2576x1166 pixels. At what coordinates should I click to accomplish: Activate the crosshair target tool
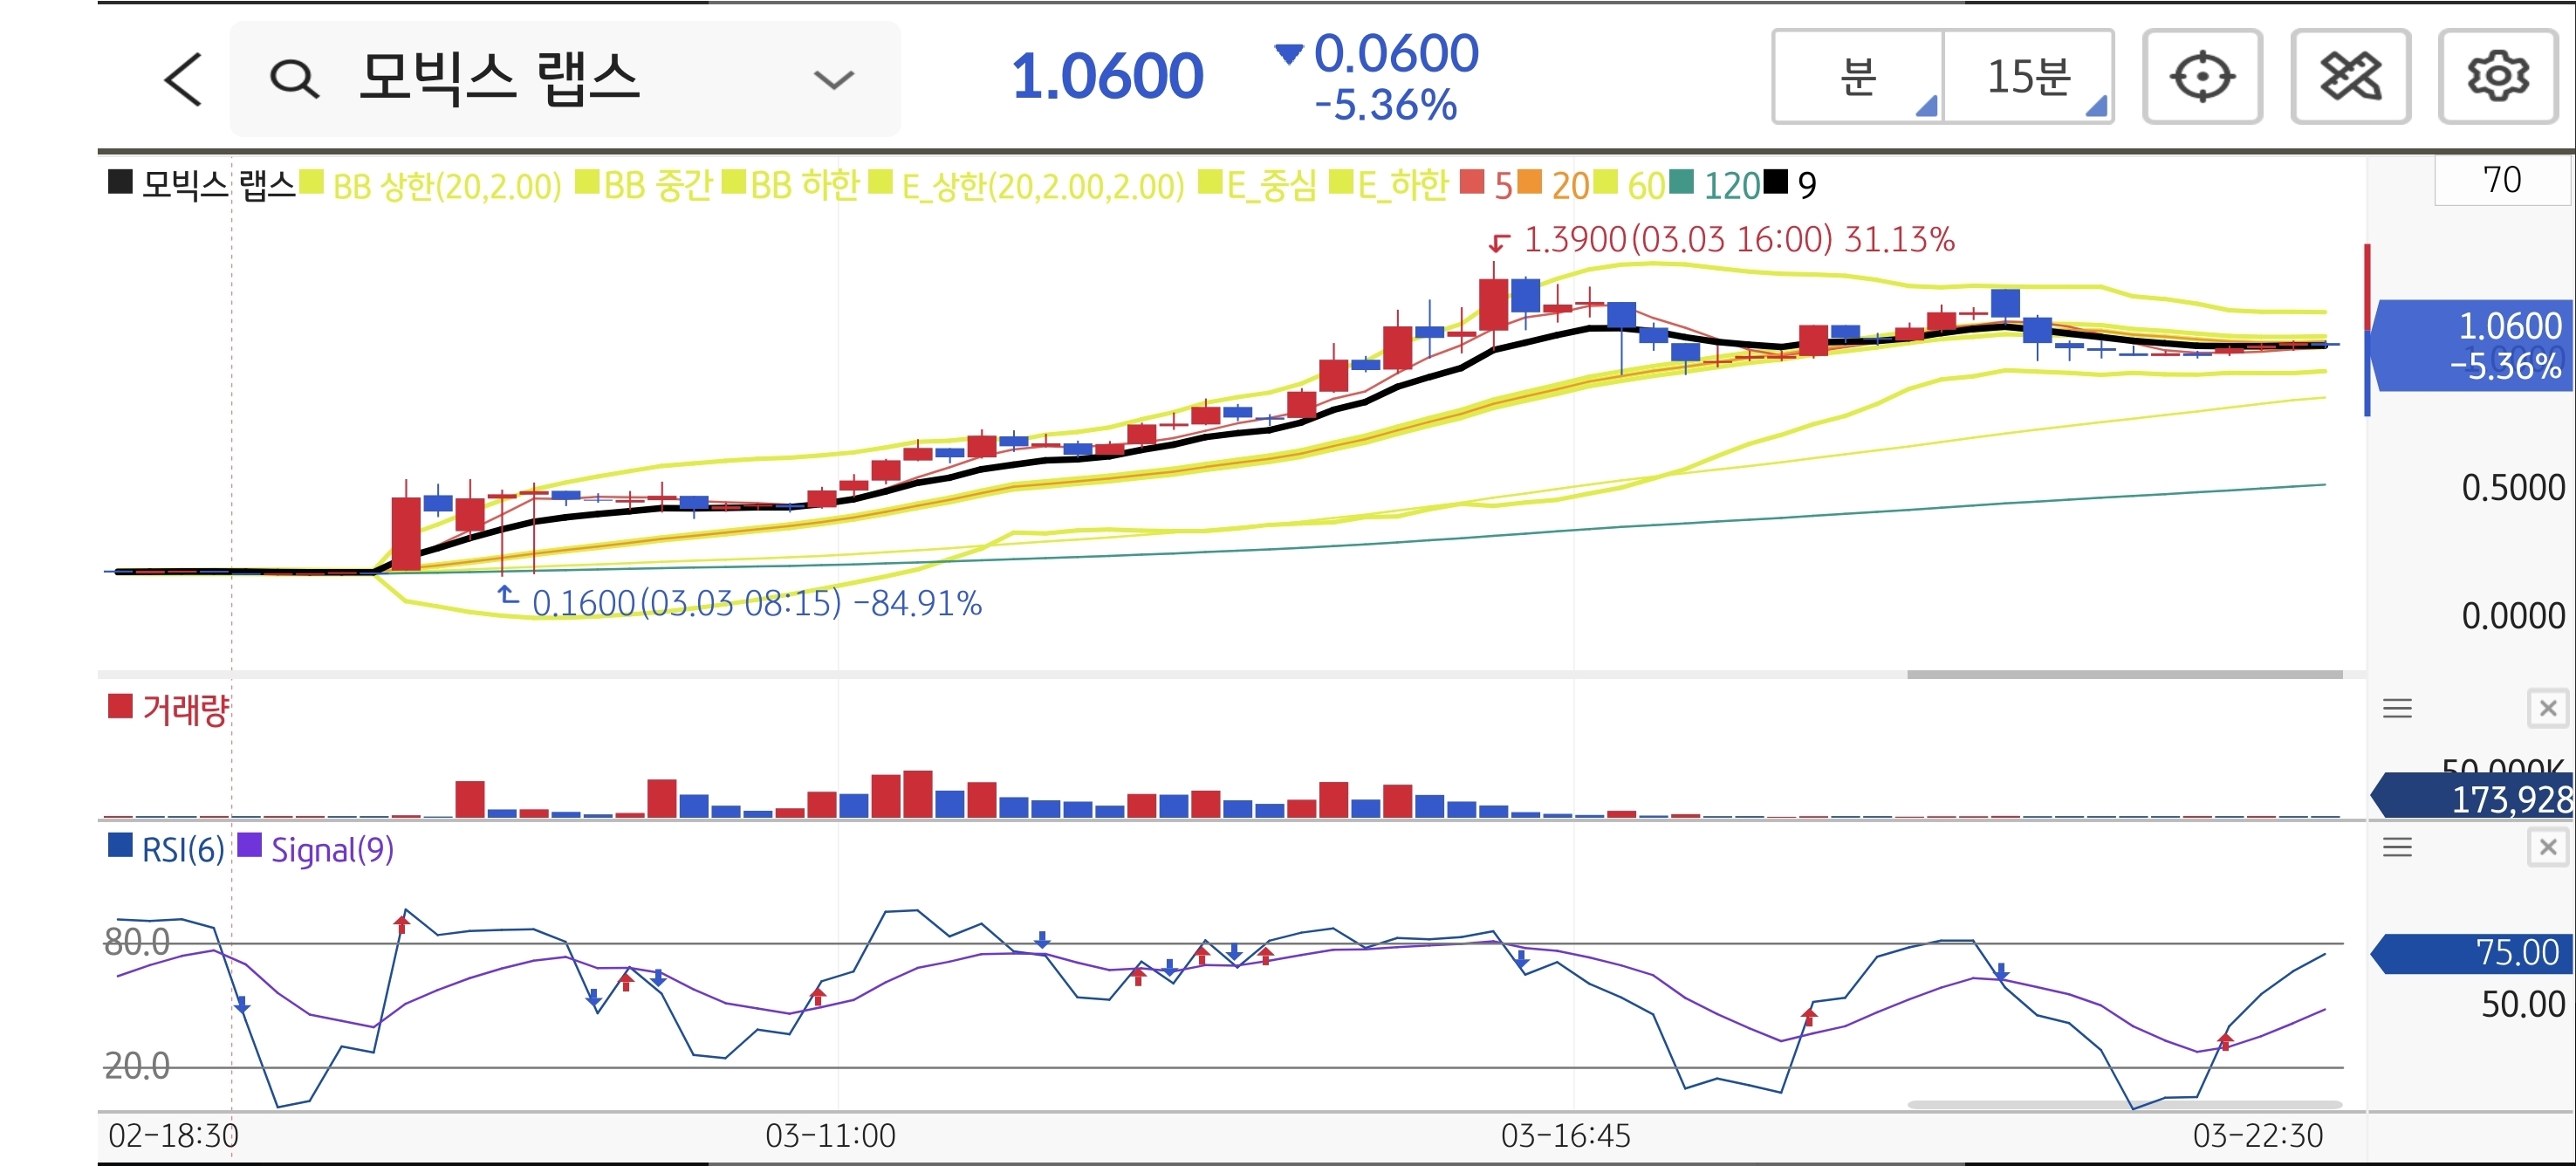pyautogui.click(x=2202, y=77)
